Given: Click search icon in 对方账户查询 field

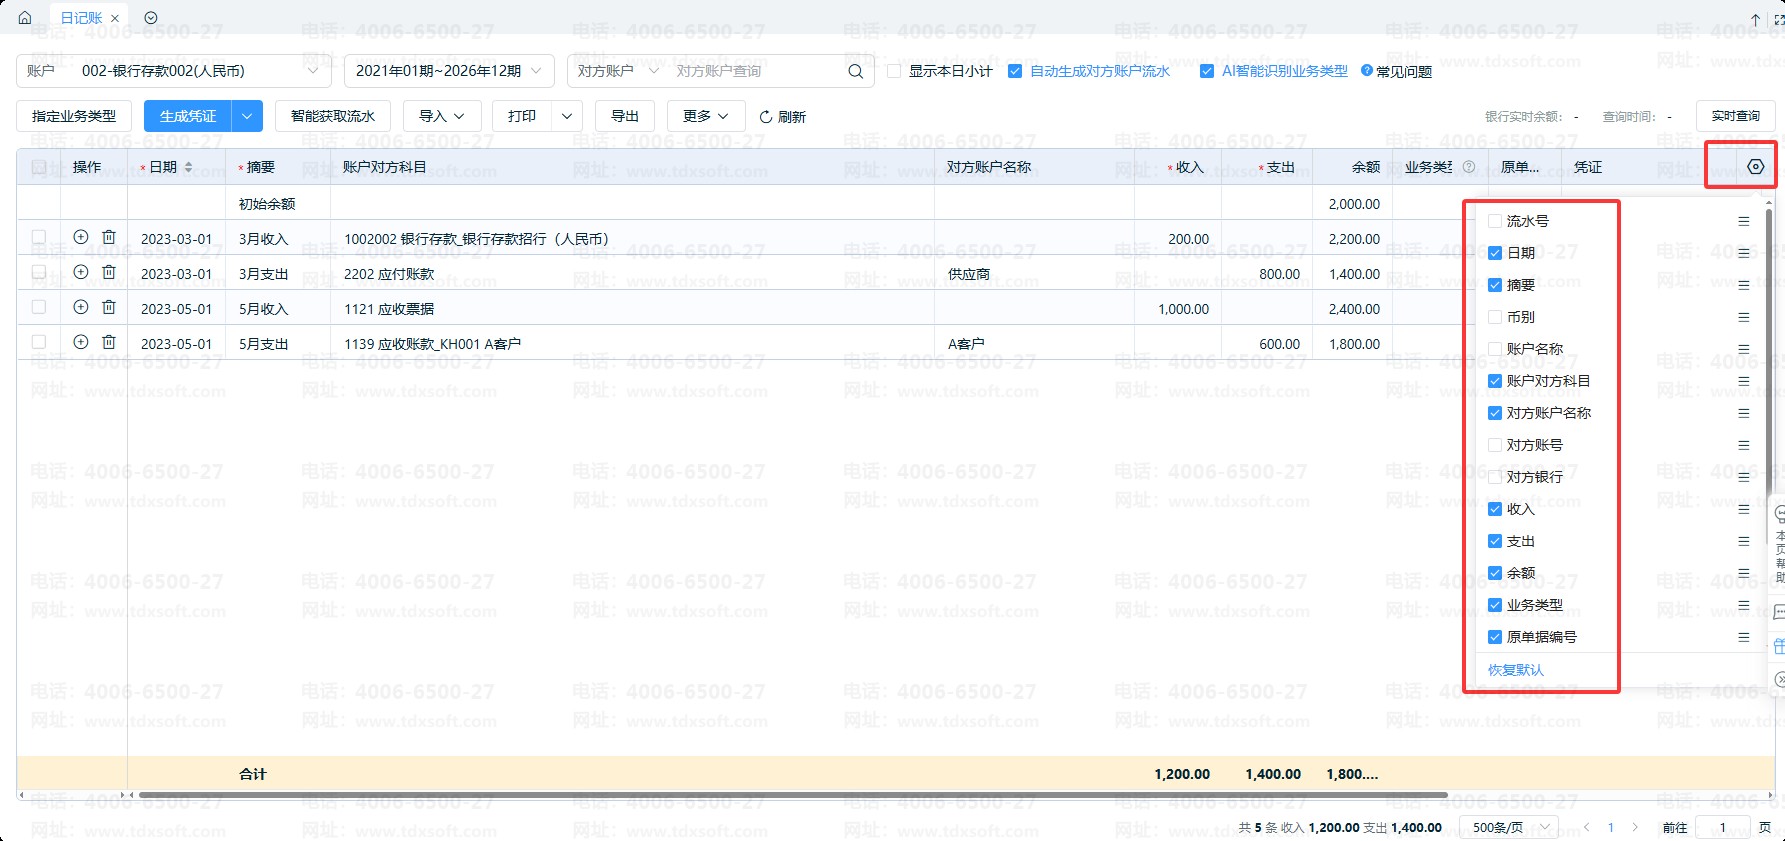Looking at the screenshot, I should (x=855, y=71).
